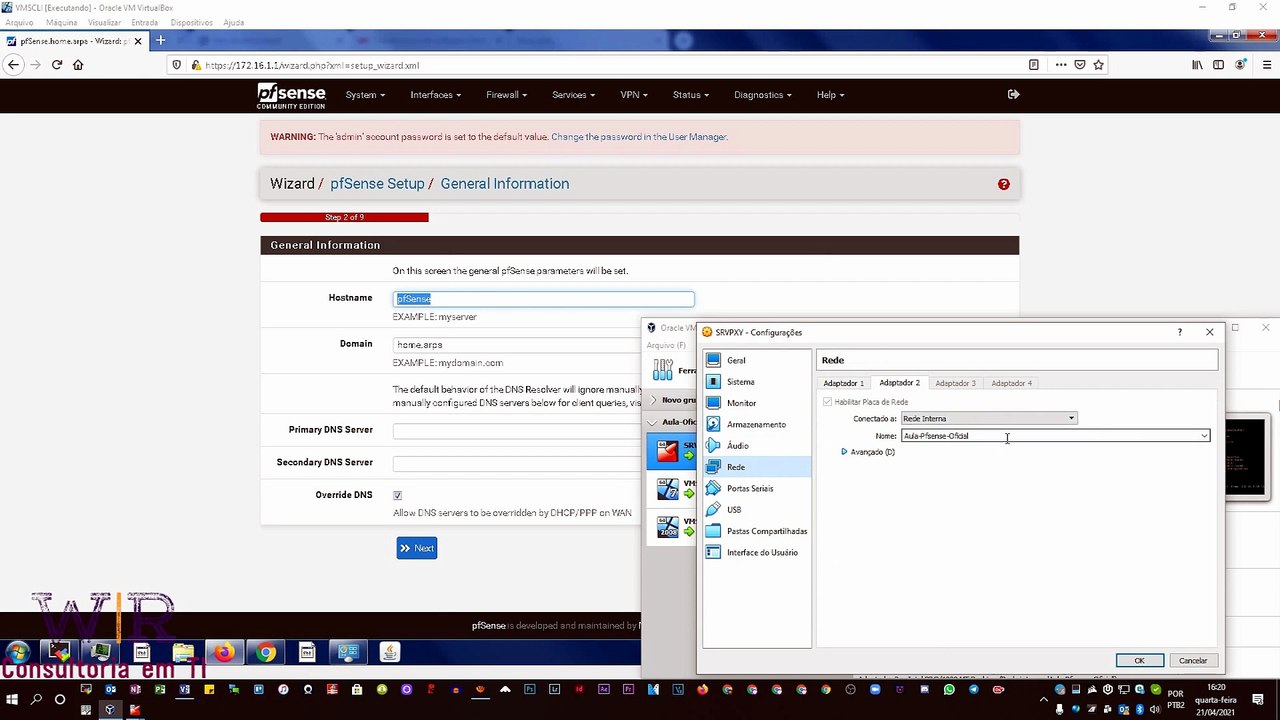Select the Rede network icon

coord(713,467)
